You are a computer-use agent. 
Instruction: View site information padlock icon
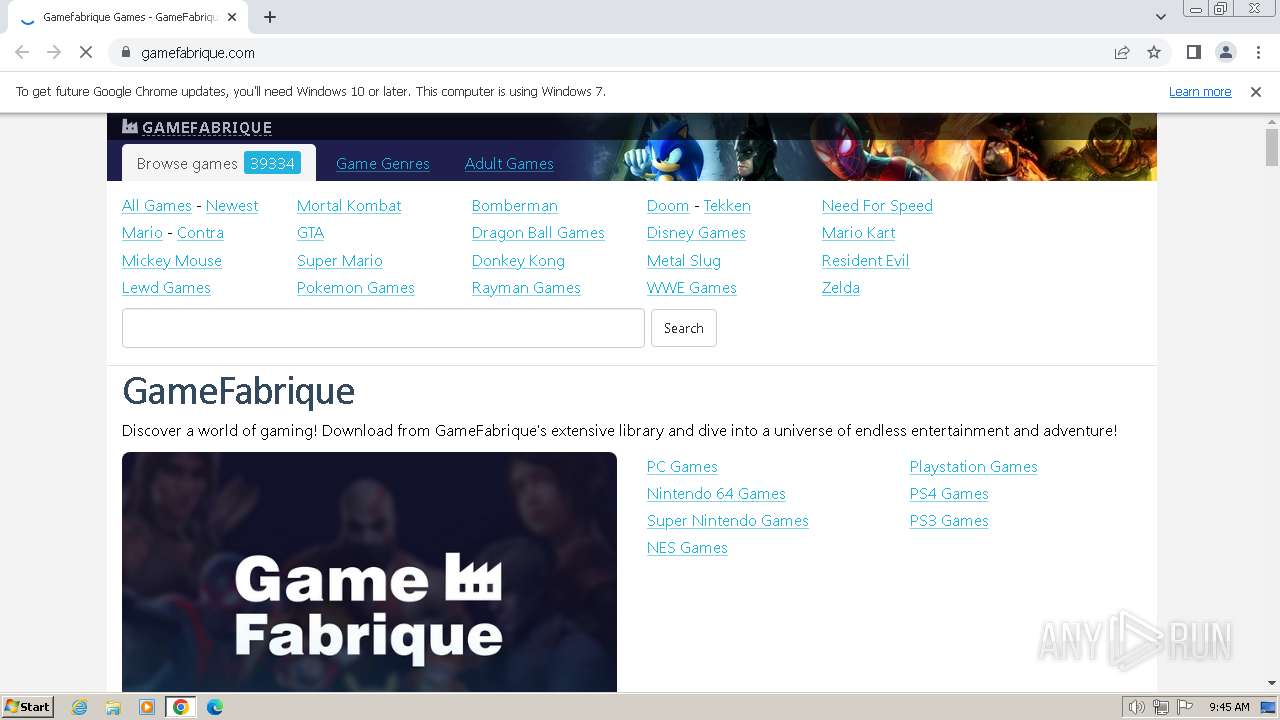(x=125, y=52)
